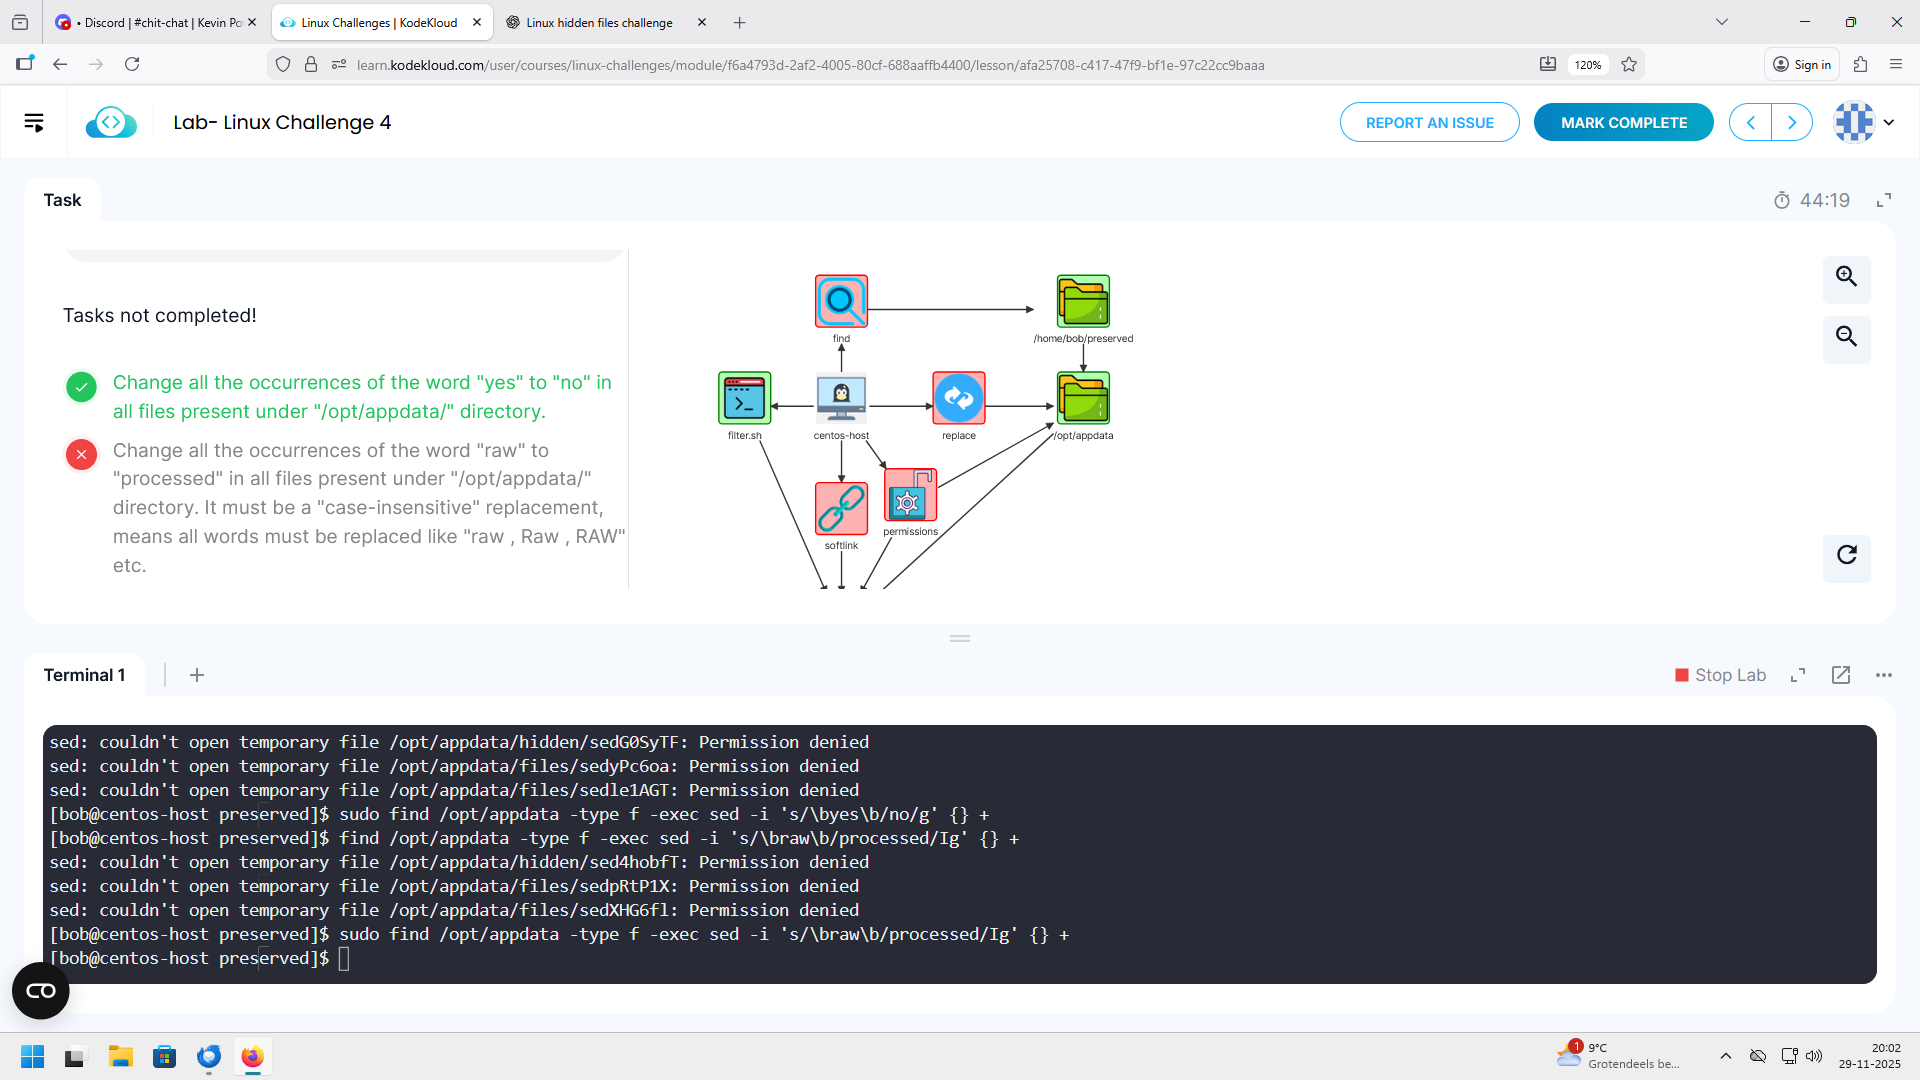Expand the Task panel to fullscreen
The width and height of the screenshot is (1920, 1080).
point(1884,200)
